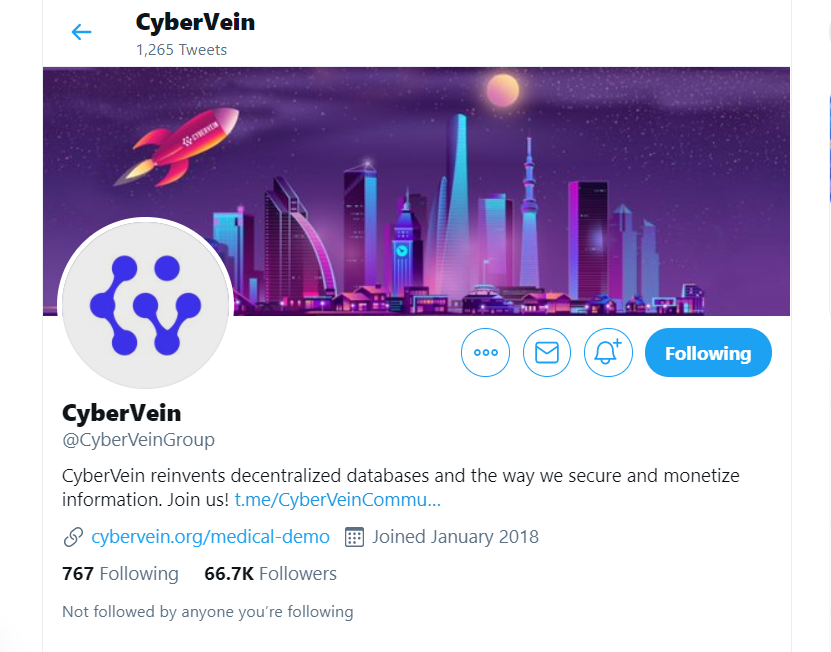The height and width of the screenshot is (652, 831).
Task: Open the 767 Following list
Action: point(120,574)
